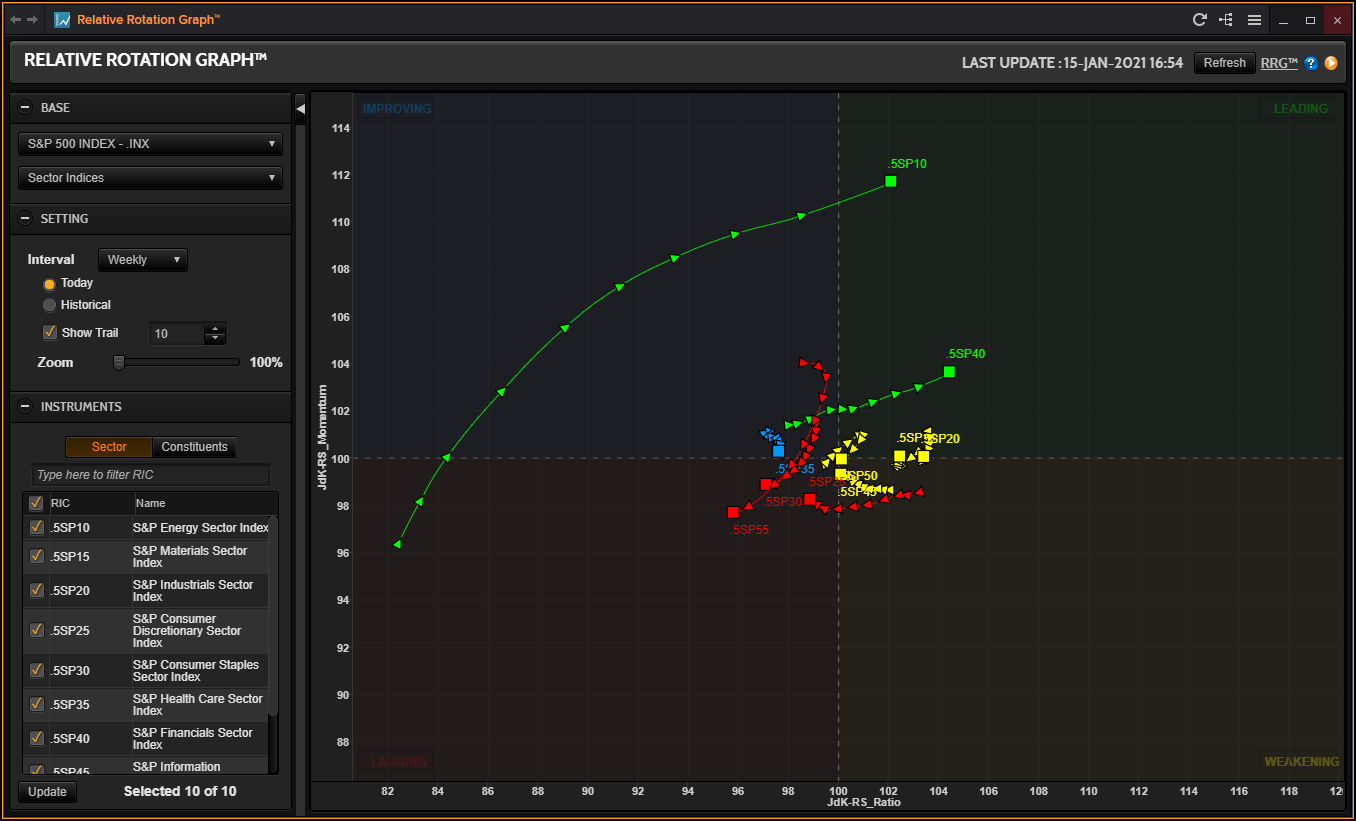Click the Relative Rotation Graph app icon
The width and height of the screenshot is (1356, 821).
[62, 20]
